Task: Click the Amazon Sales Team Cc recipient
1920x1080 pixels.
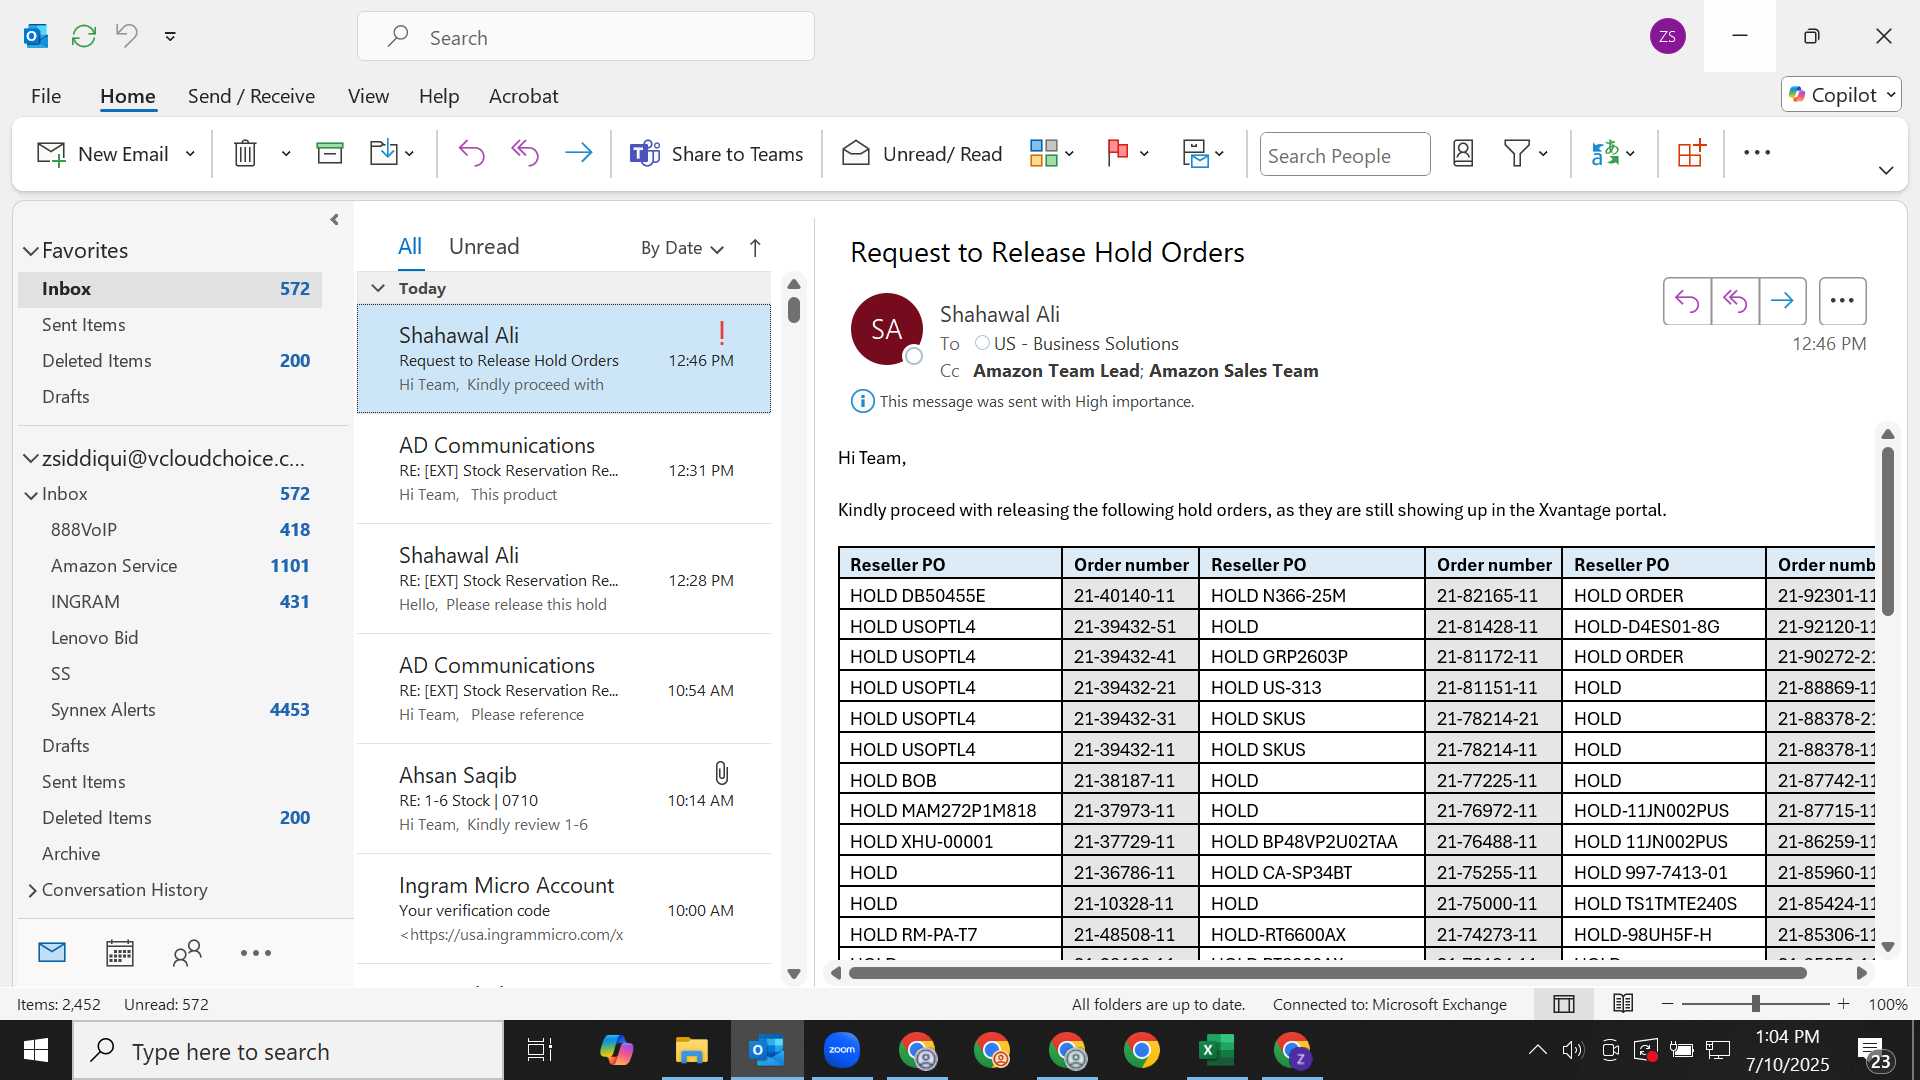Action: [x=1234, y=371]
